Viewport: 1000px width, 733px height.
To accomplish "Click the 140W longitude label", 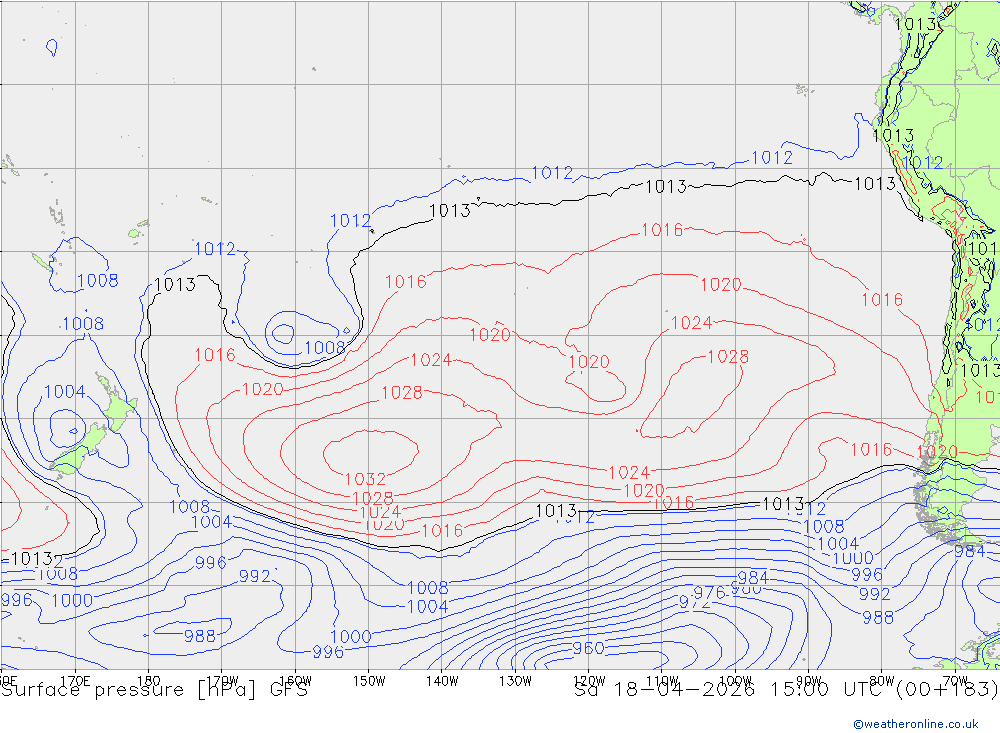I will pyautogui.click(x=442, y=681).
